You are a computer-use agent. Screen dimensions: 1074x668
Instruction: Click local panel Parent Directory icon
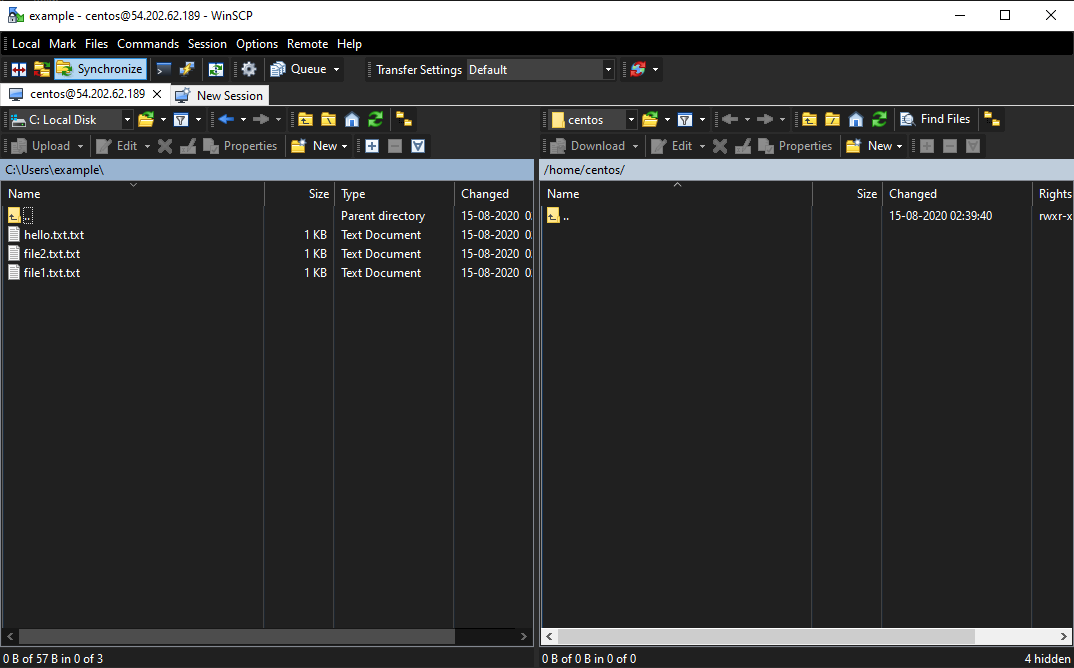(305, 120)
